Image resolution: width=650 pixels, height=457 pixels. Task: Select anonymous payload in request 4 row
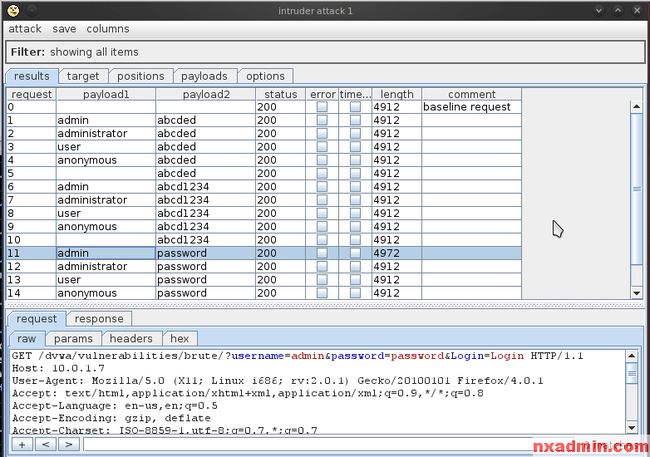point(106,160)
